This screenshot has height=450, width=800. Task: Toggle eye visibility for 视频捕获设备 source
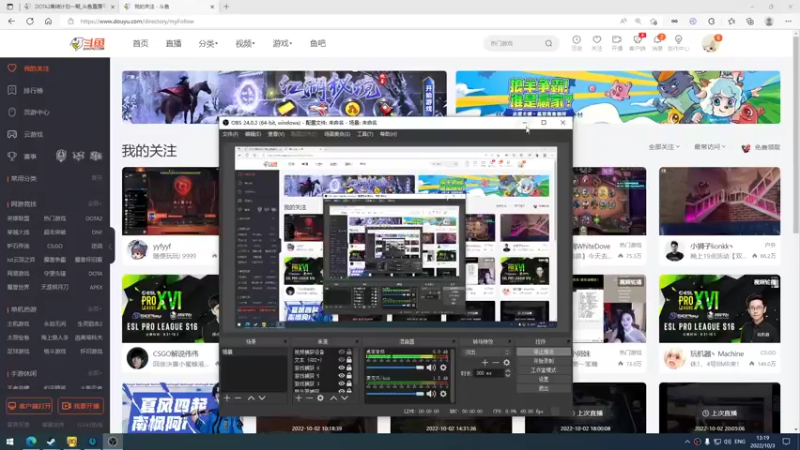pos(341,352)
